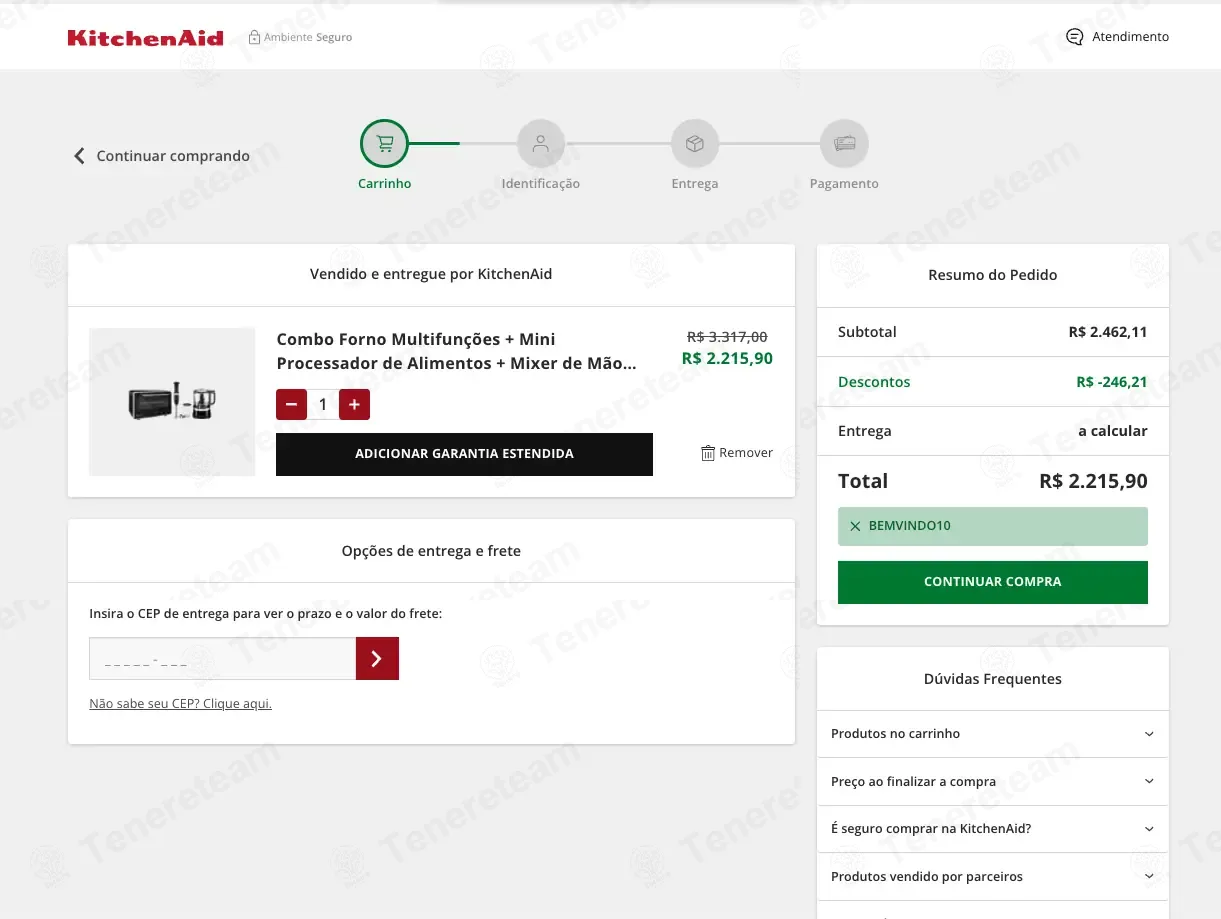
Task: Select the Pagamento card step icon
Action: coord(844,144)
